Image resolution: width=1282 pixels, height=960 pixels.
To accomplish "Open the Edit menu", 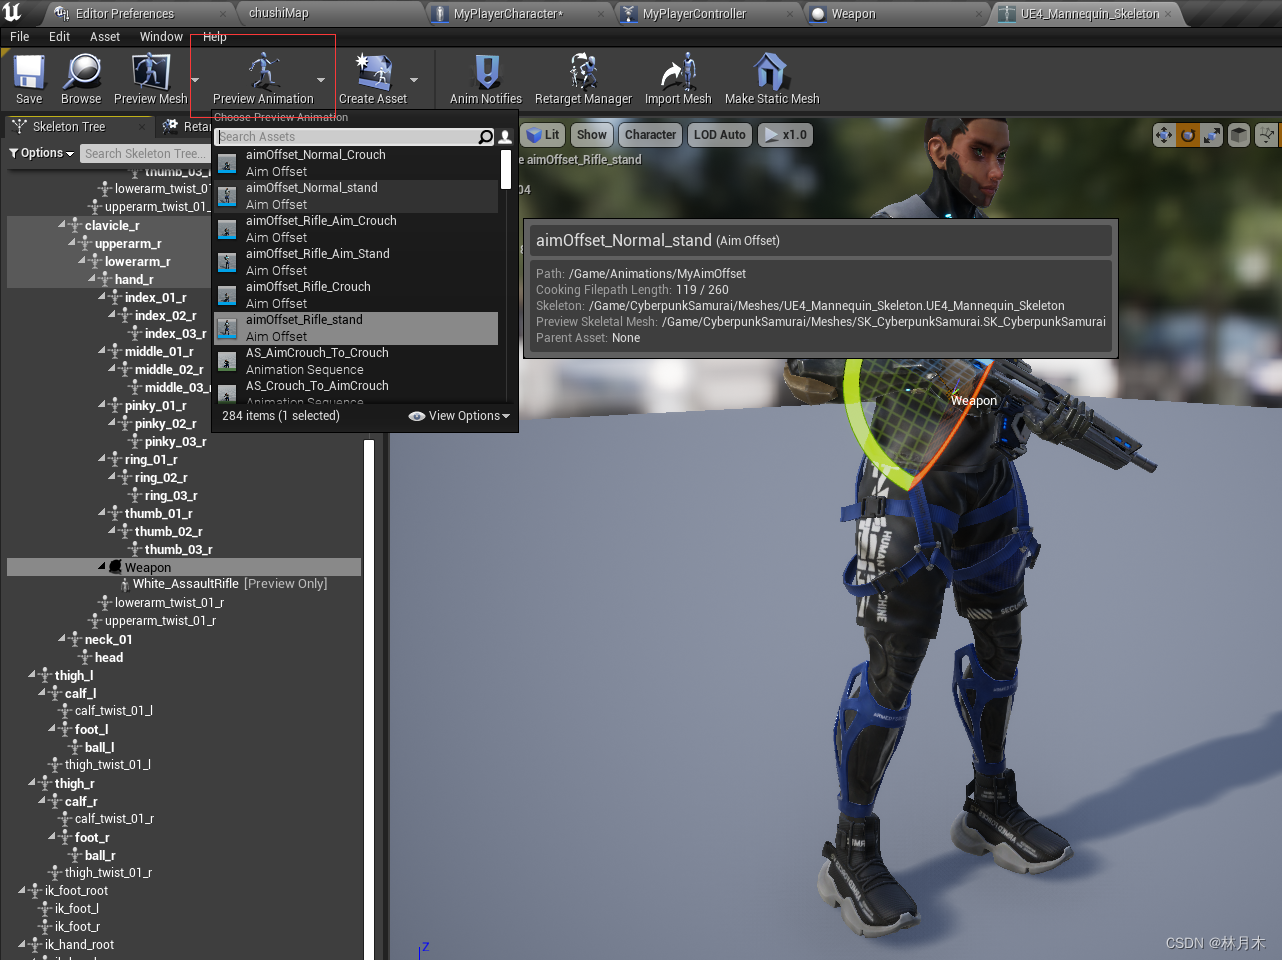I will pos(60,37).
